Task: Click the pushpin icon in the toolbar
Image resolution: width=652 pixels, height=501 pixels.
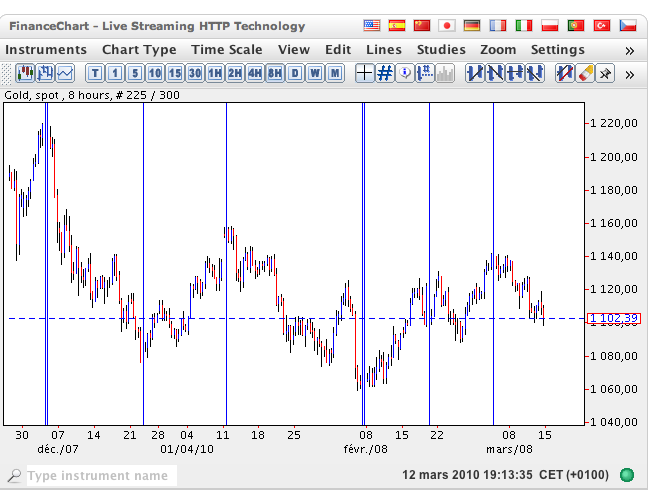Action: tap(605, 72)
